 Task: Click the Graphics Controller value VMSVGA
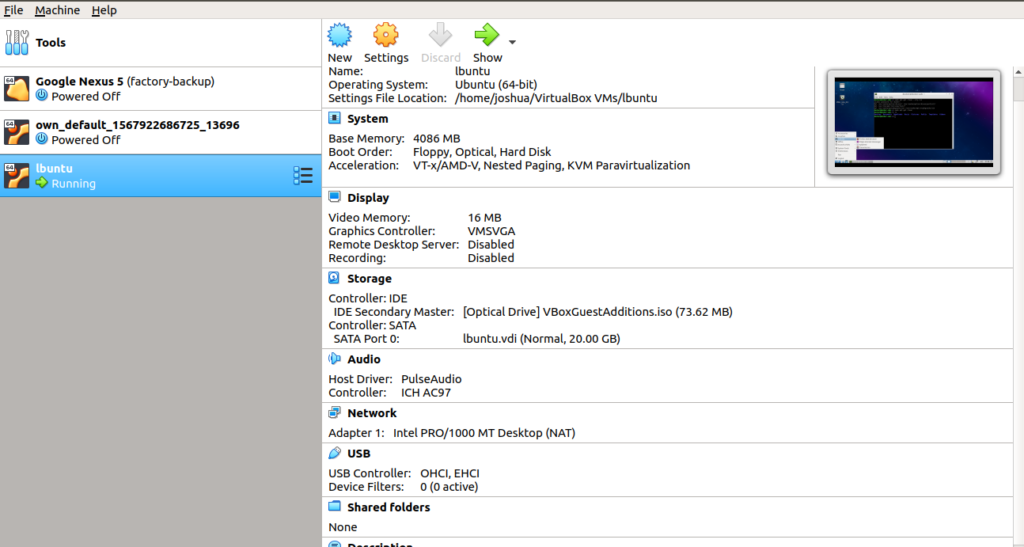491,231
